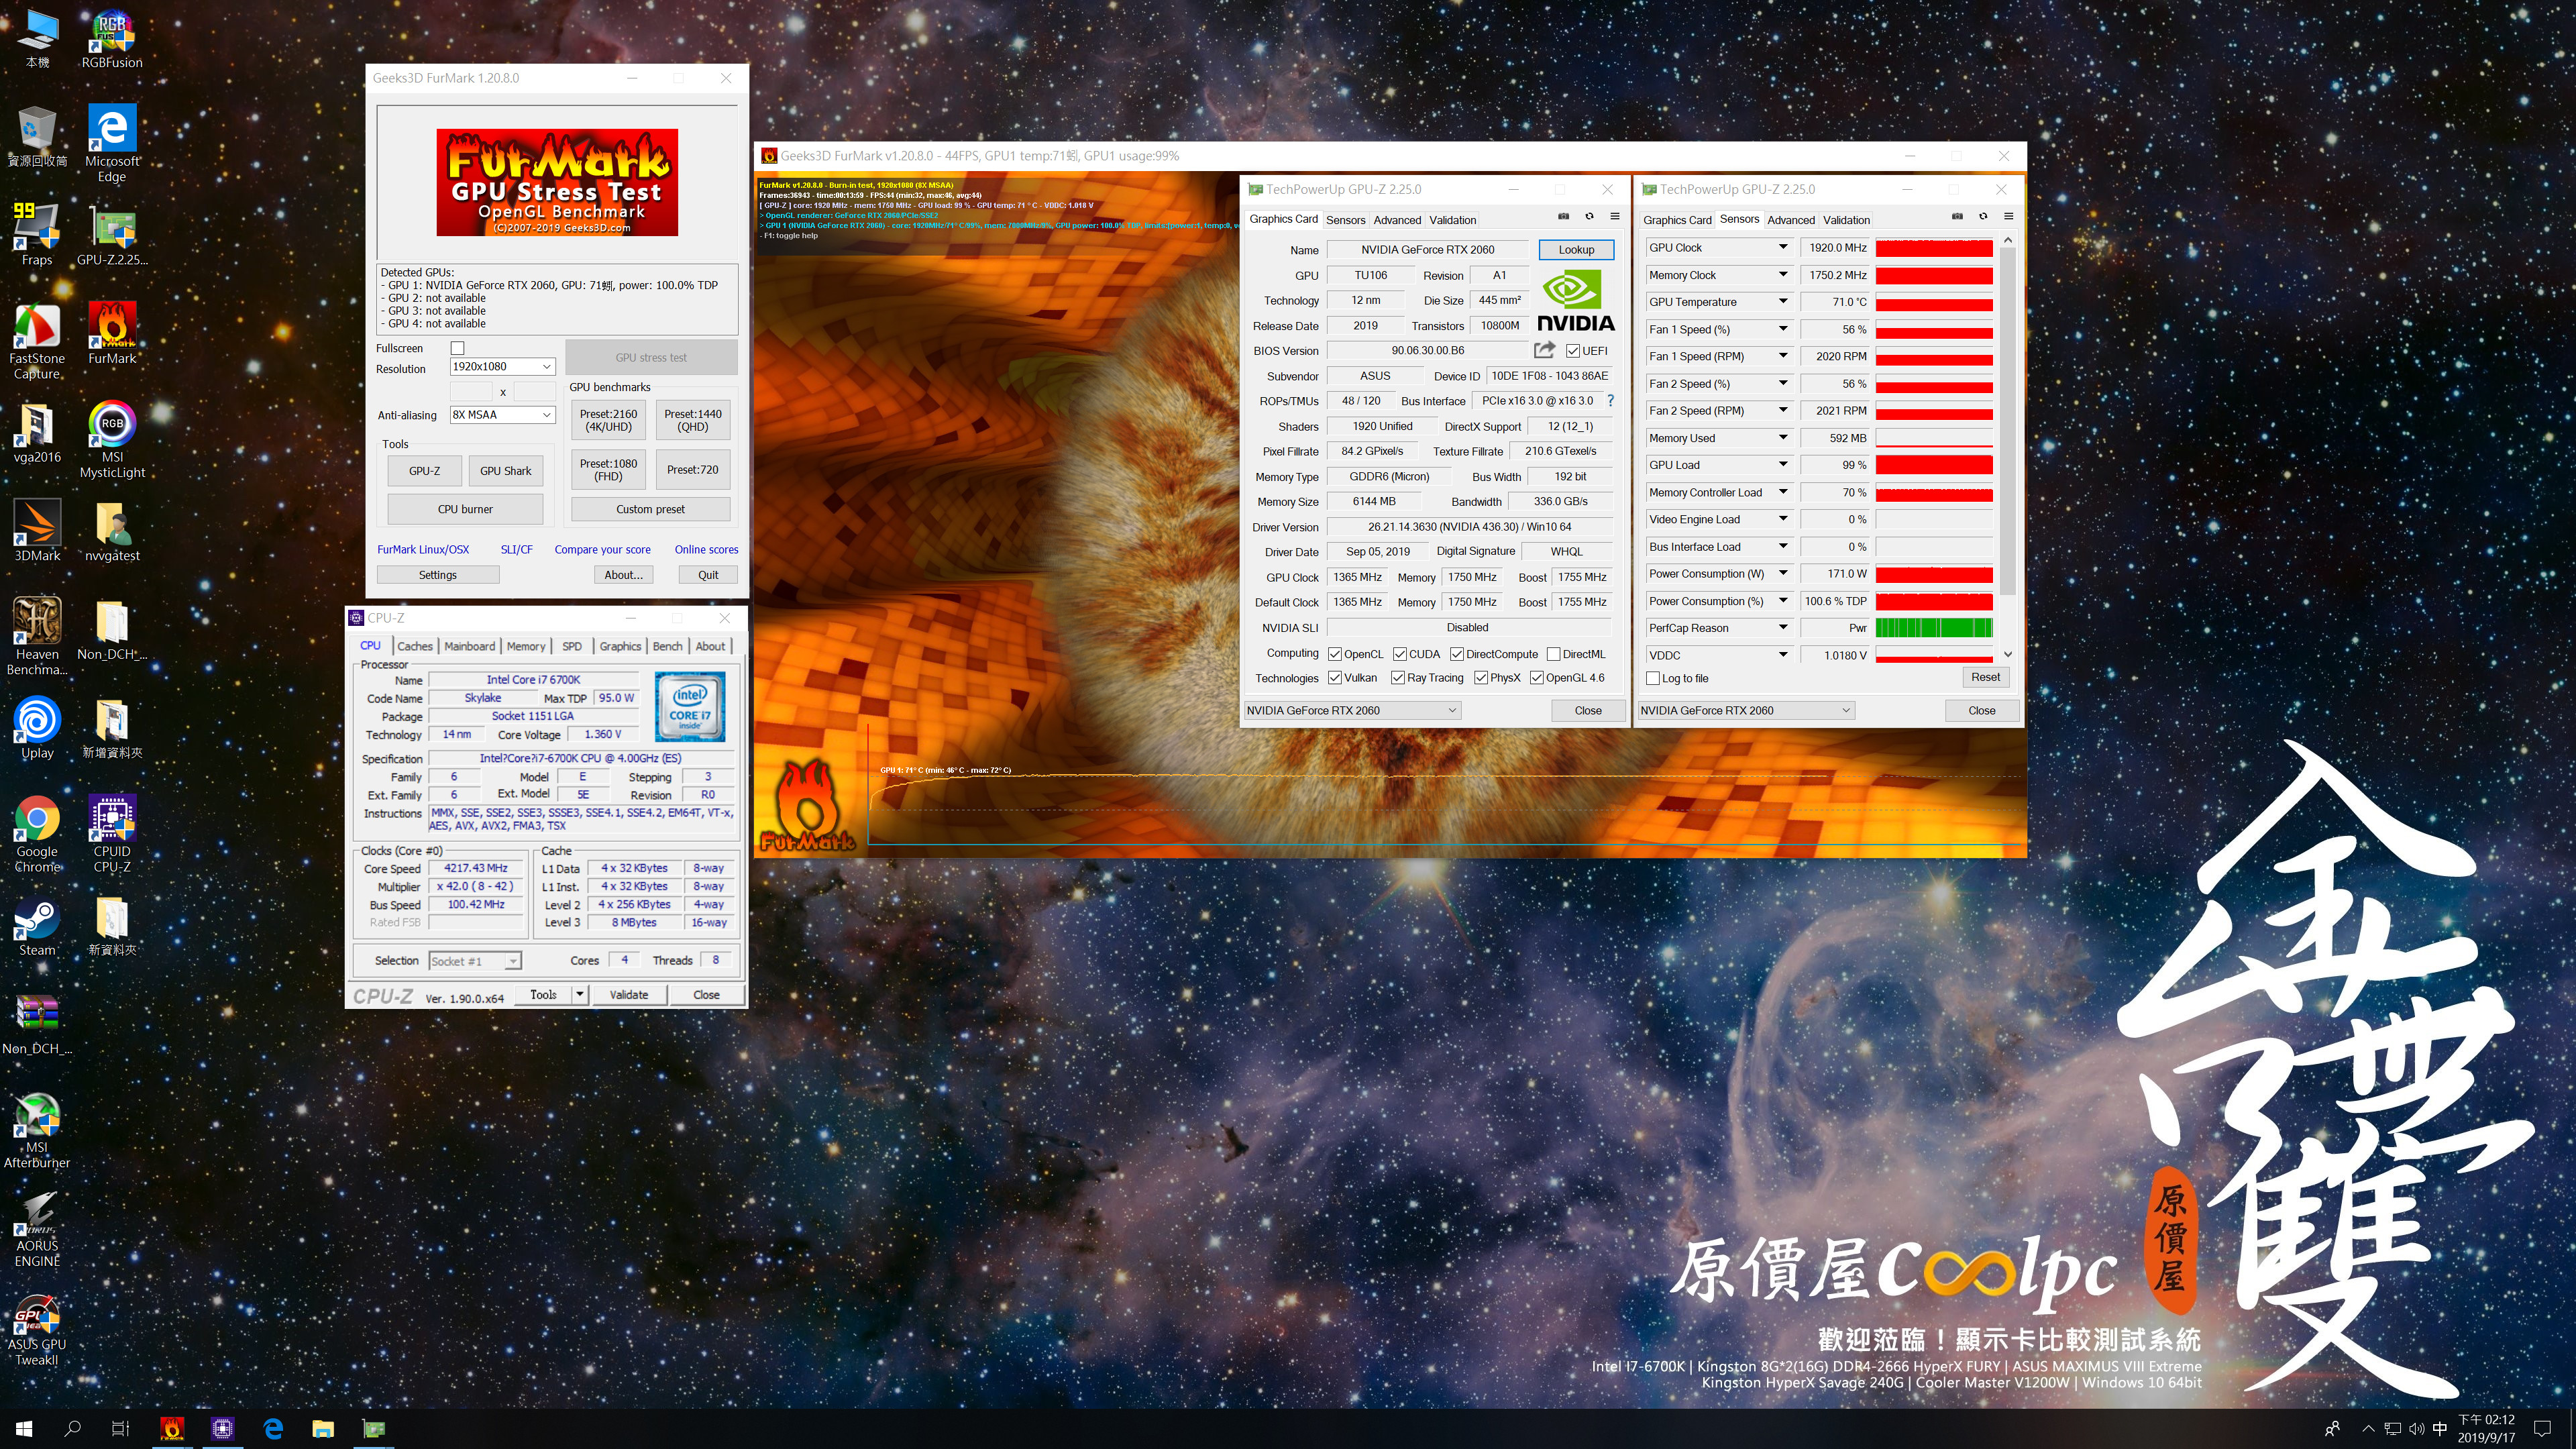This screenshot has height=1449, width=2576.
Task: Toggle CUDA checkbox in GPU-Z
Action: point(1399,654)
